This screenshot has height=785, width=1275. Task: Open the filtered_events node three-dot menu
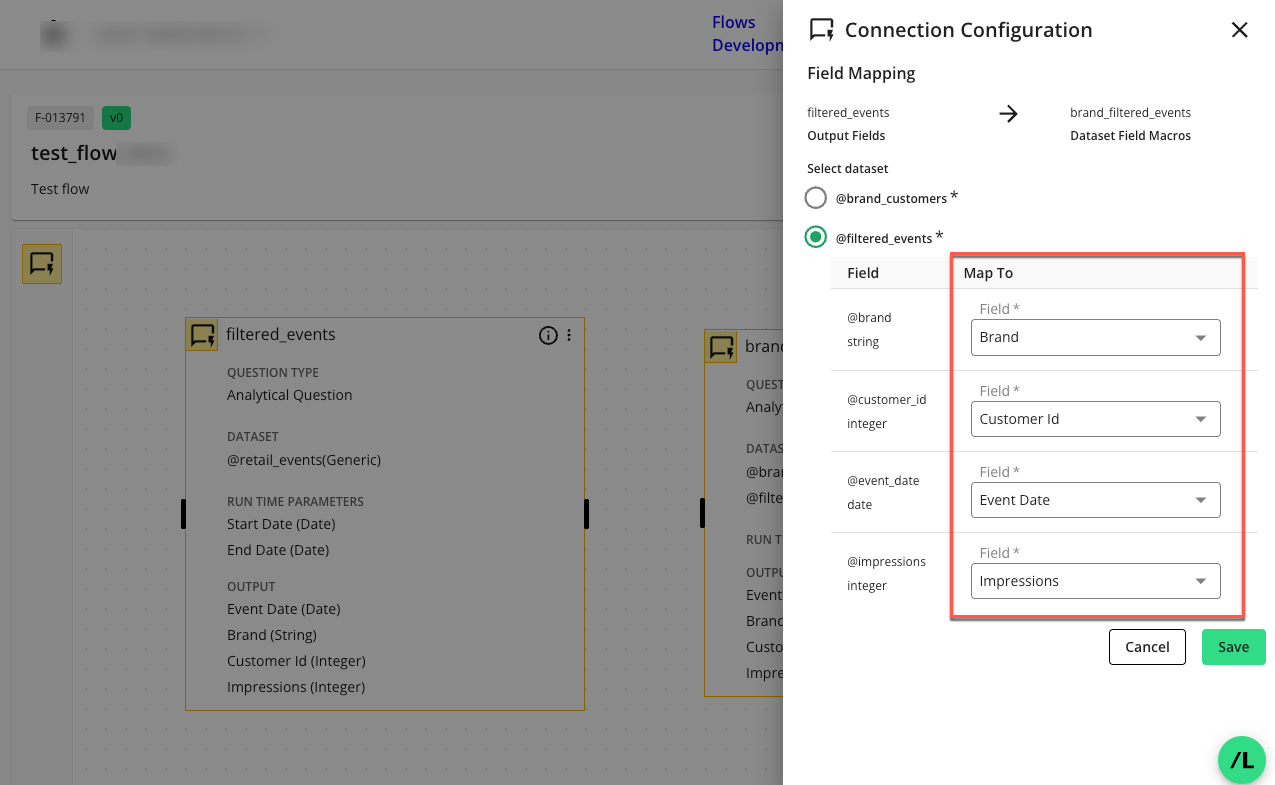tap(569, 335)
